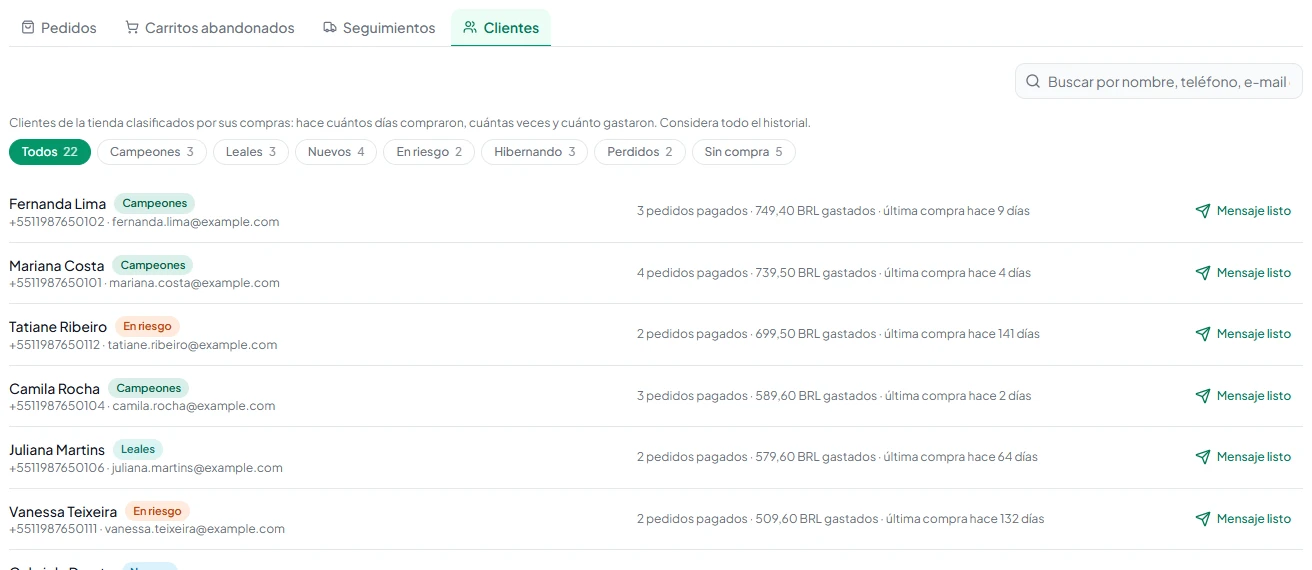The height and width of the screenshot is (570, 1312).
Task: Filter clients by Leales 3
Action: (x=251, y=152)
